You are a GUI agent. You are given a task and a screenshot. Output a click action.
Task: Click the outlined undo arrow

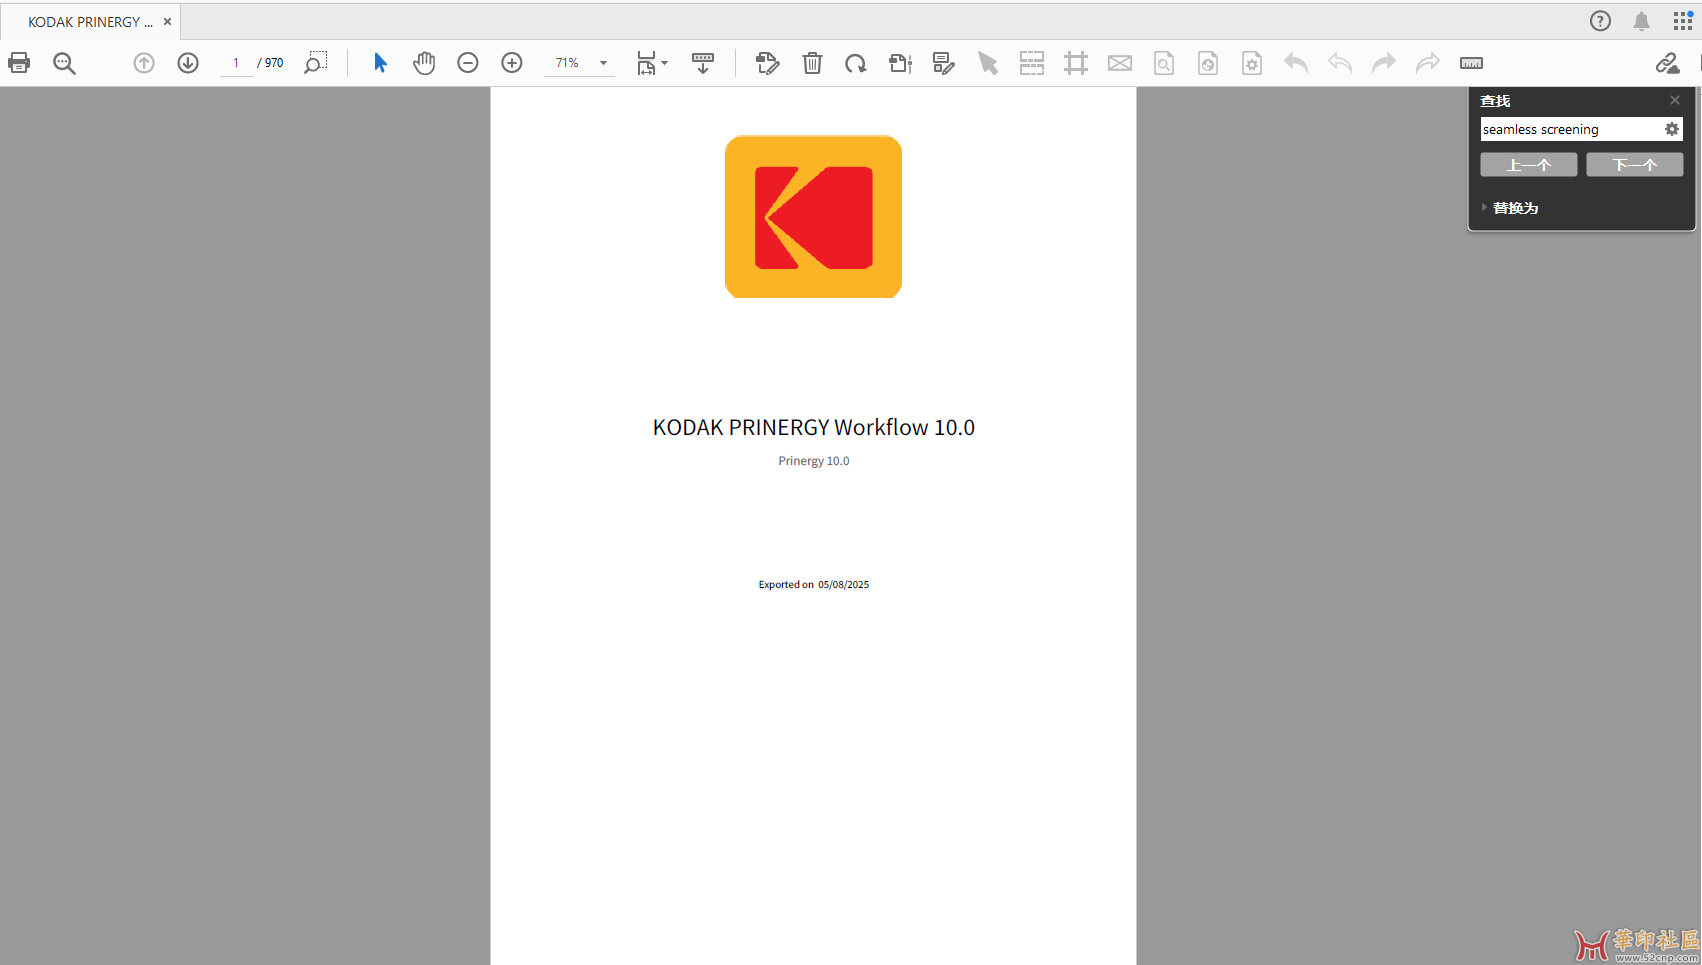point(1340,63)
